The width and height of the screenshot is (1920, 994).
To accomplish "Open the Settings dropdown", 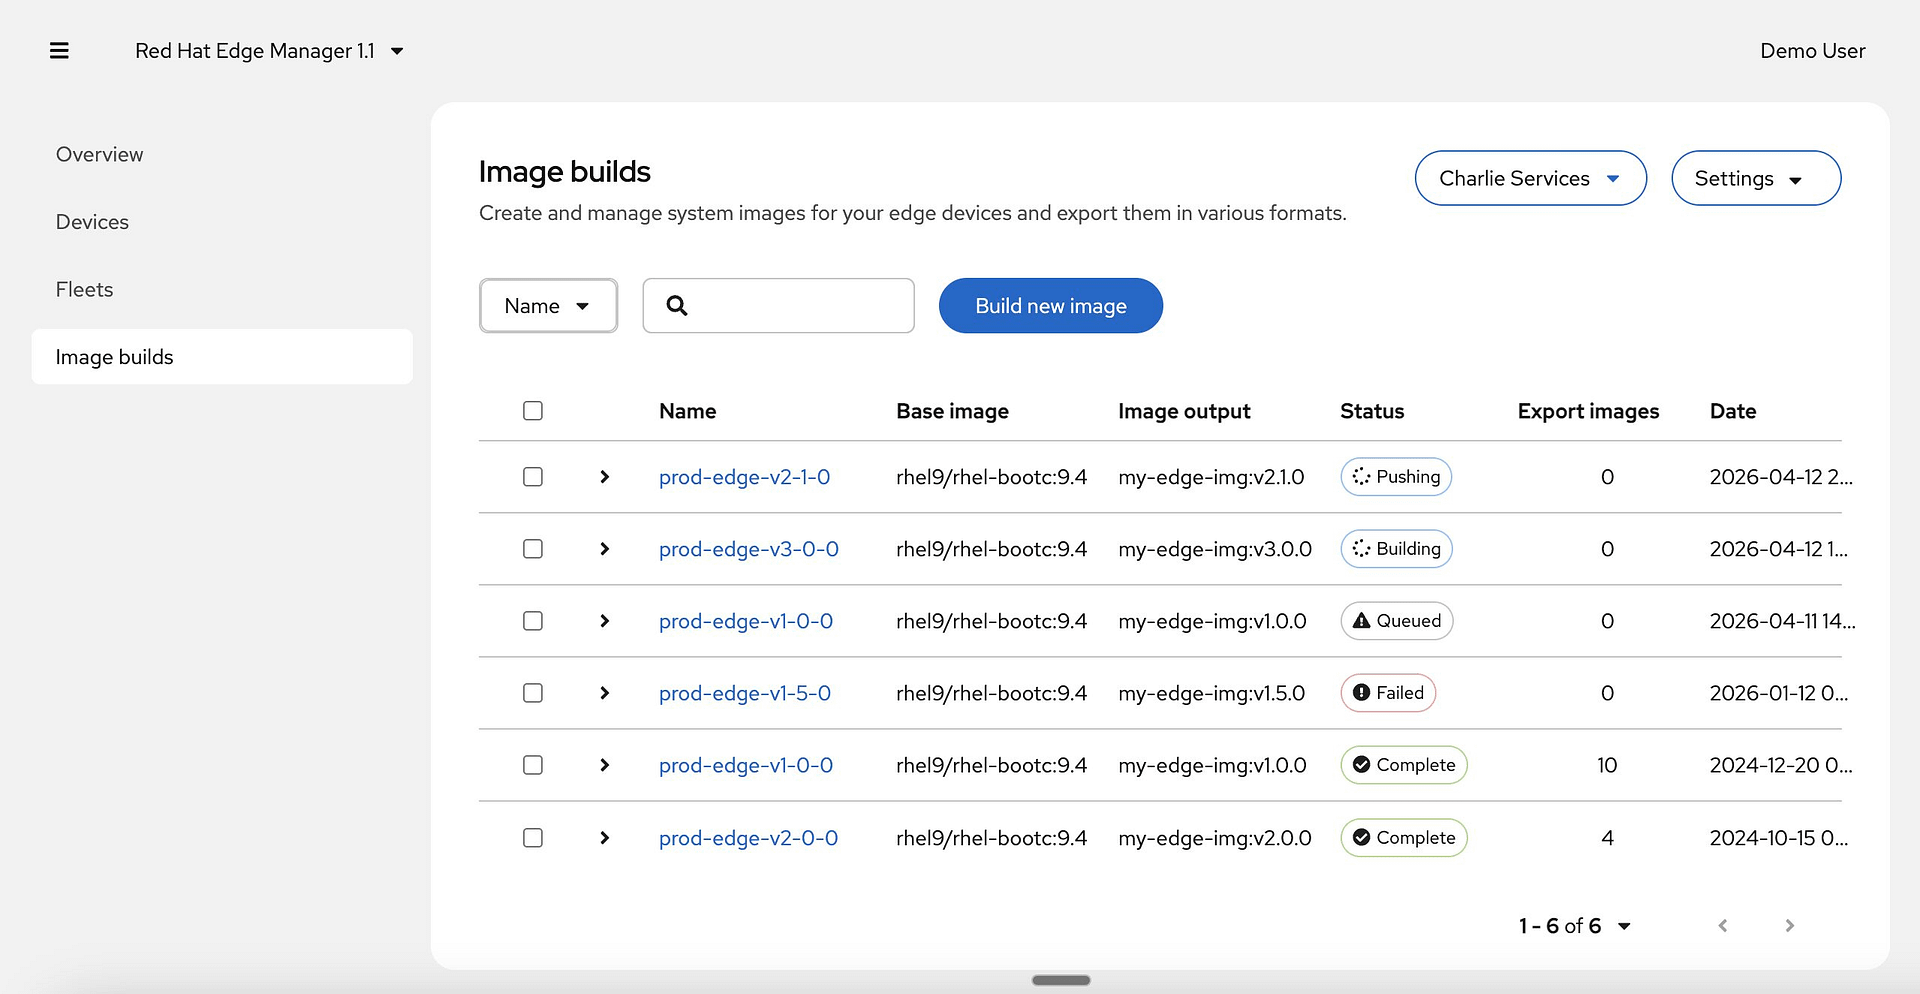I will point(1755,178).
